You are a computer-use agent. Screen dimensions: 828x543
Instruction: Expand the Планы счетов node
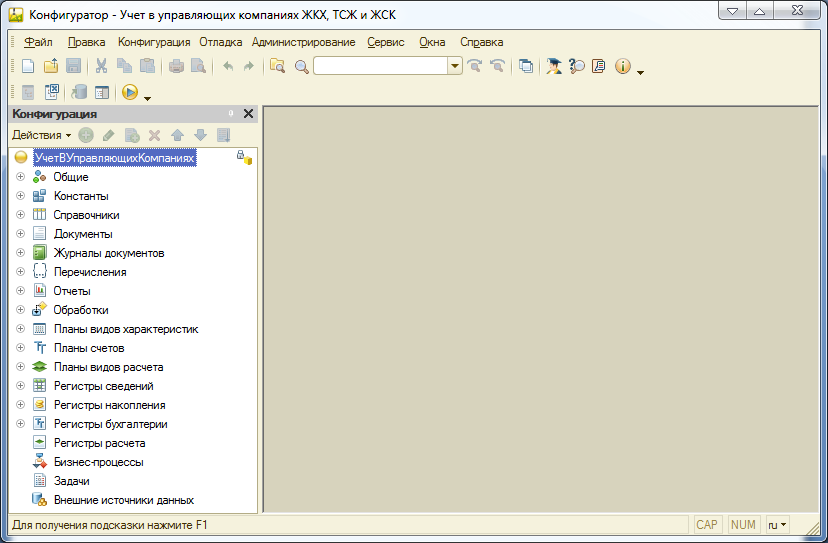tap(21, 348)
